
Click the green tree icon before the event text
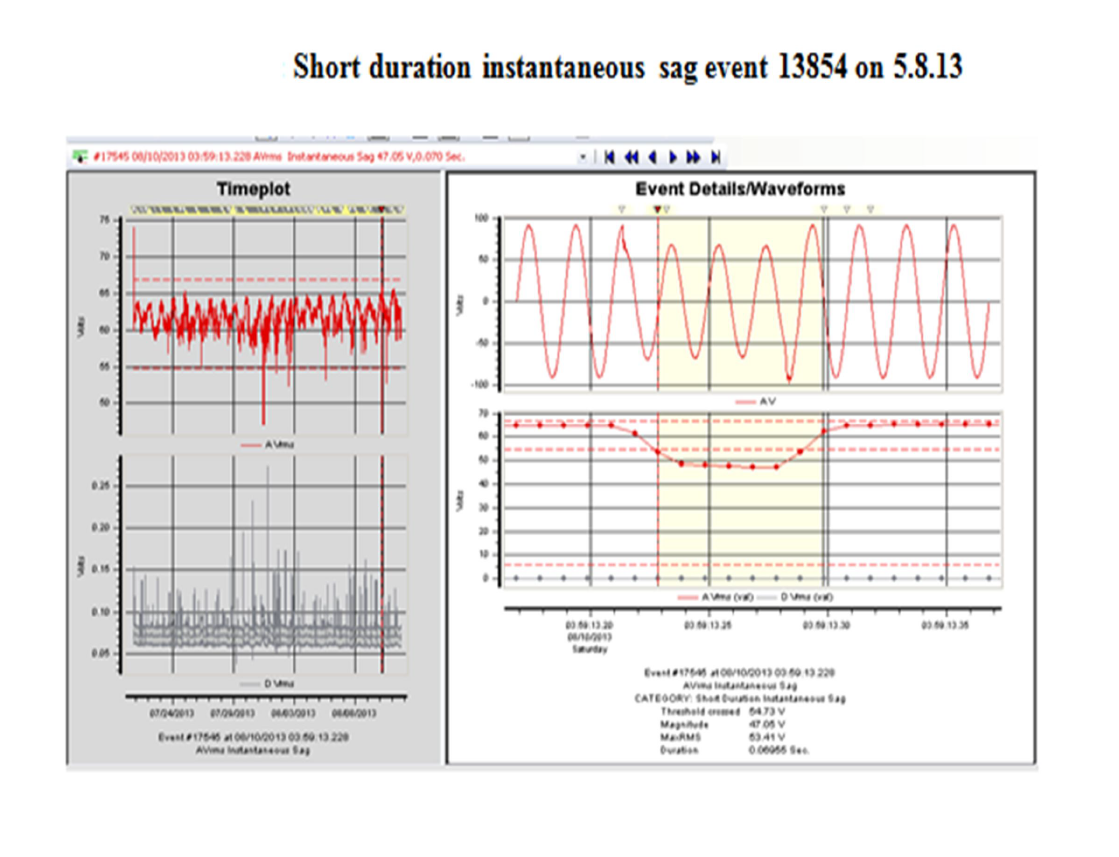point(78,155)
